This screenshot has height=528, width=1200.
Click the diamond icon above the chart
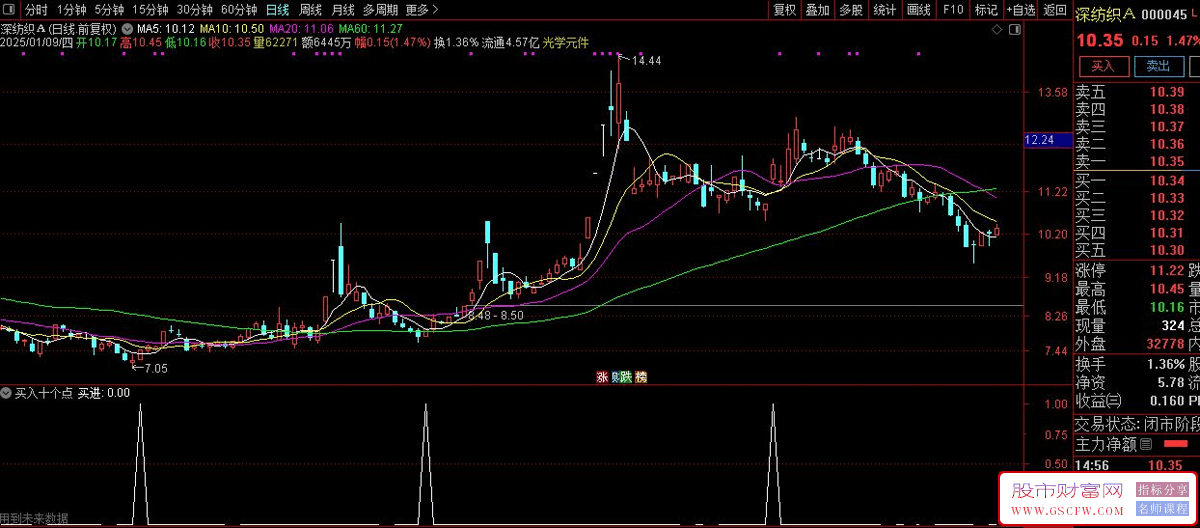[998, 31]
